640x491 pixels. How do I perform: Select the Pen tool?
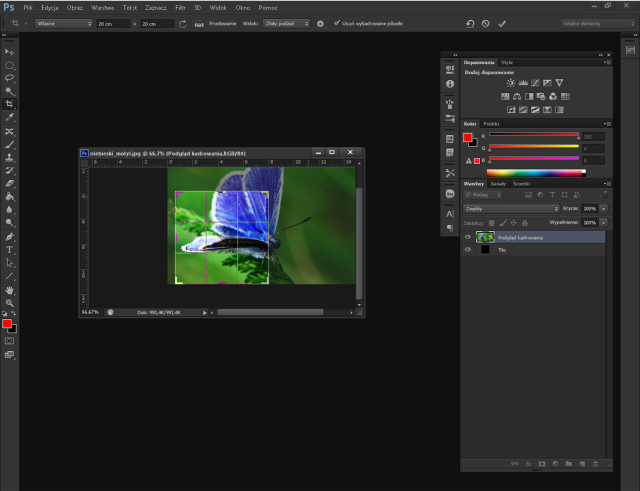(x=9, y=237)
